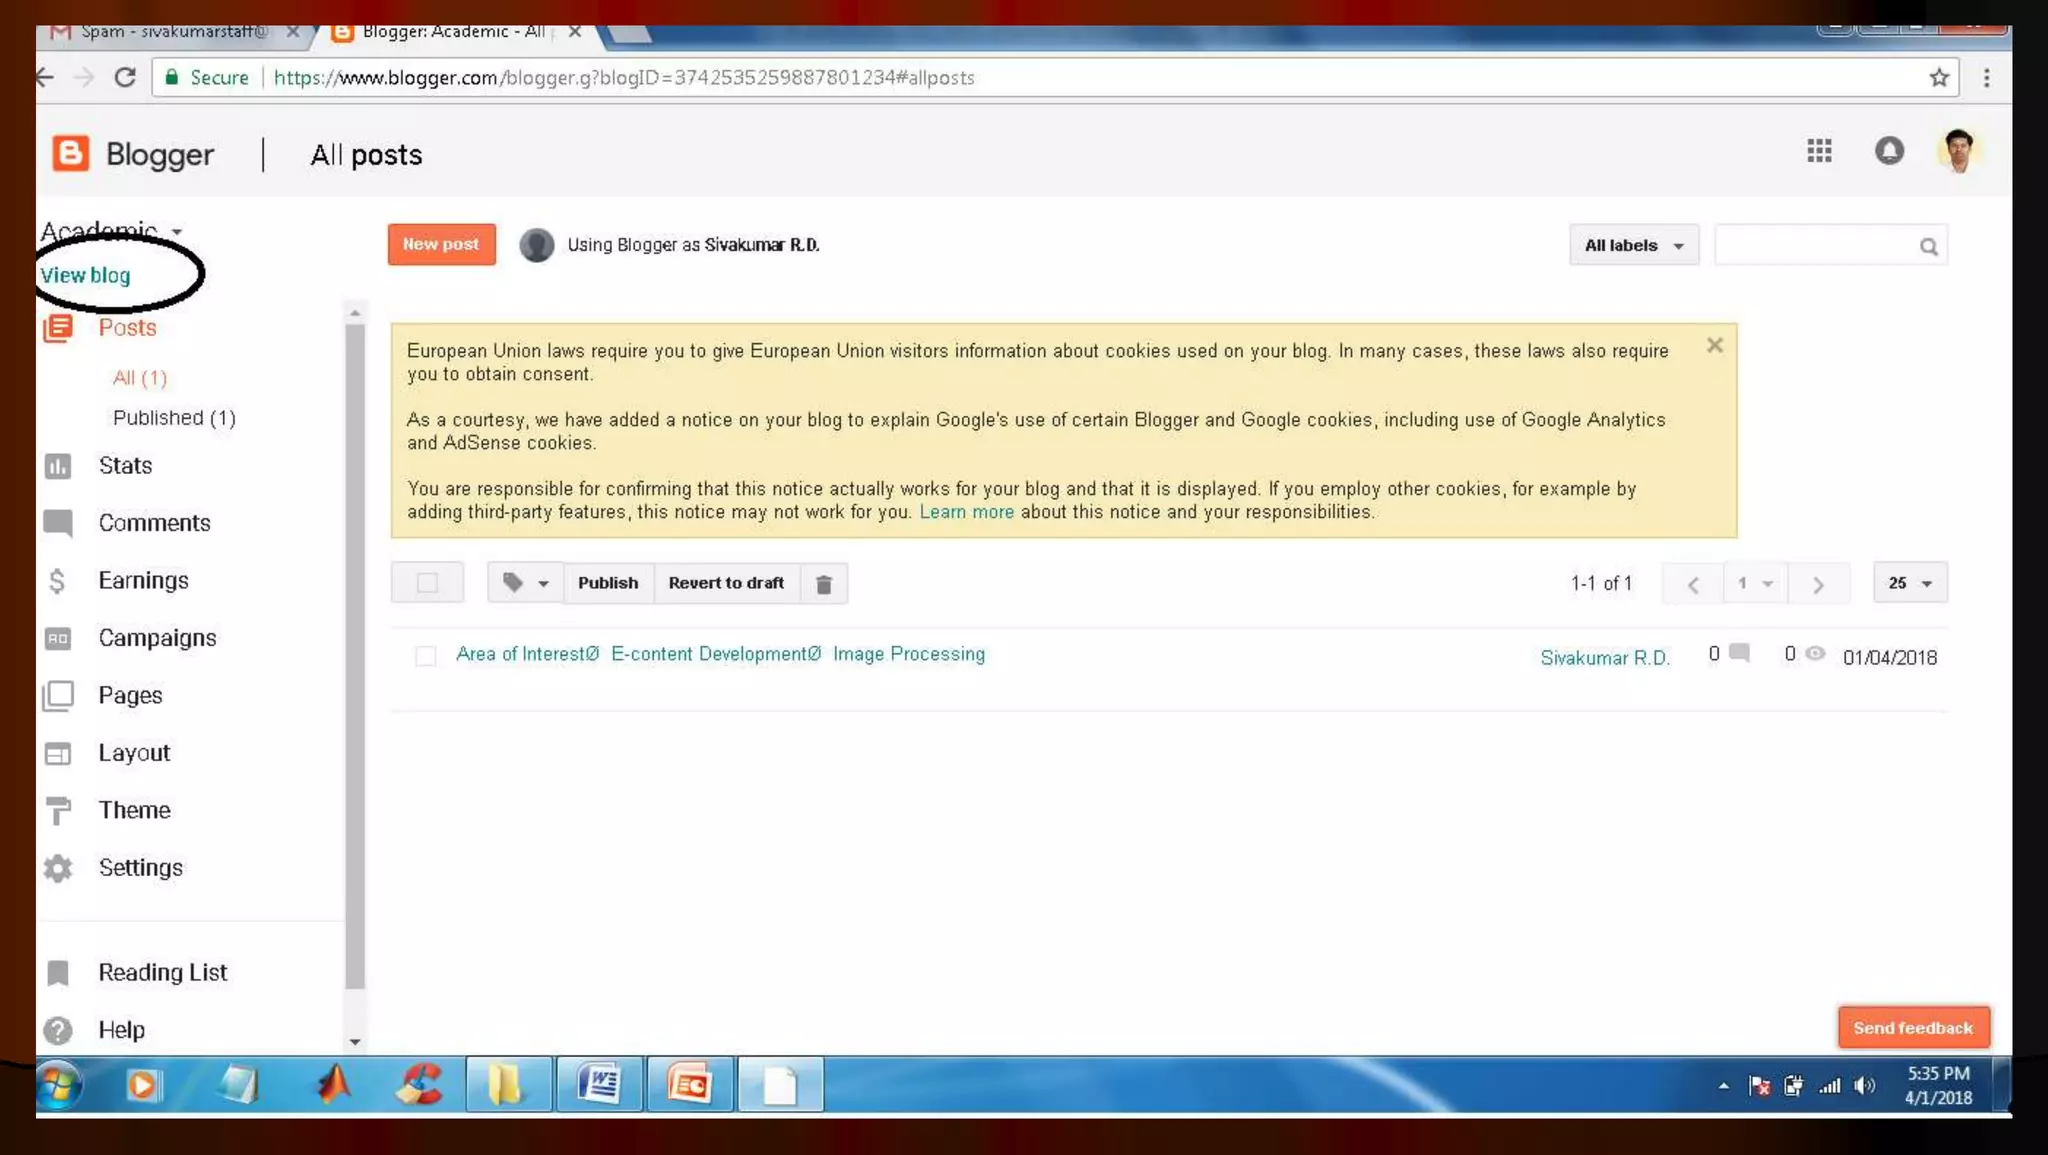
Task: Tick the select-all posts checkbox
Action: pos(427,583)
